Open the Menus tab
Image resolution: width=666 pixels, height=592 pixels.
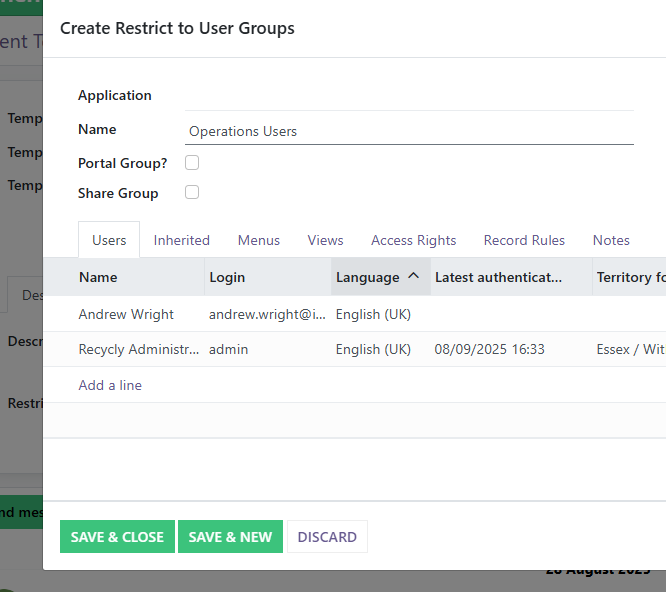click(x=259, y=240)
